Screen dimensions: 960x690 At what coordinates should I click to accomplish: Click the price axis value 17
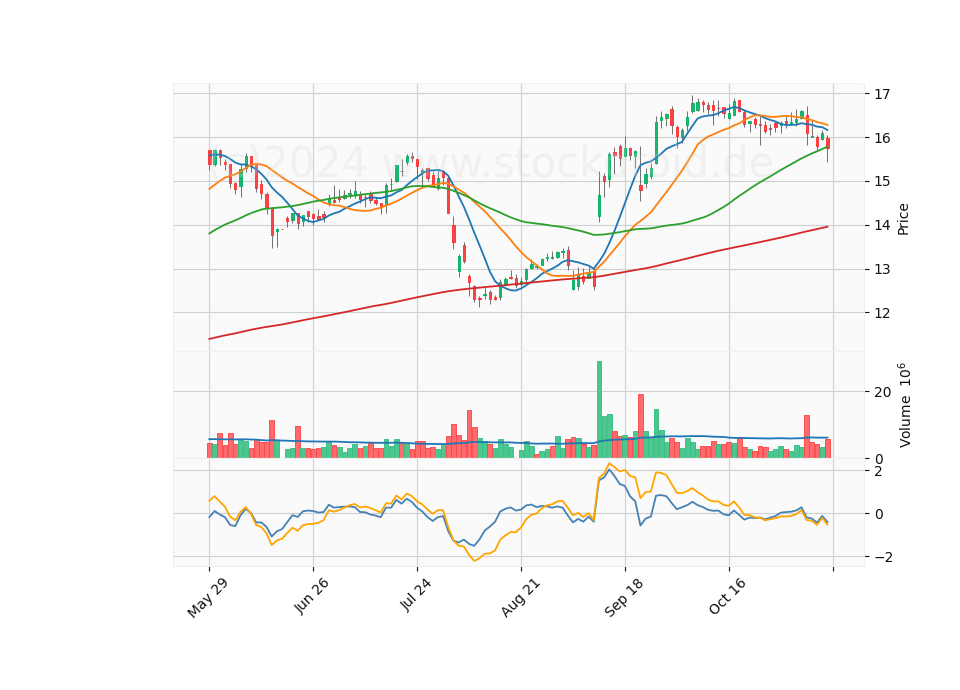pyautogui.click(x=882, y=94)
